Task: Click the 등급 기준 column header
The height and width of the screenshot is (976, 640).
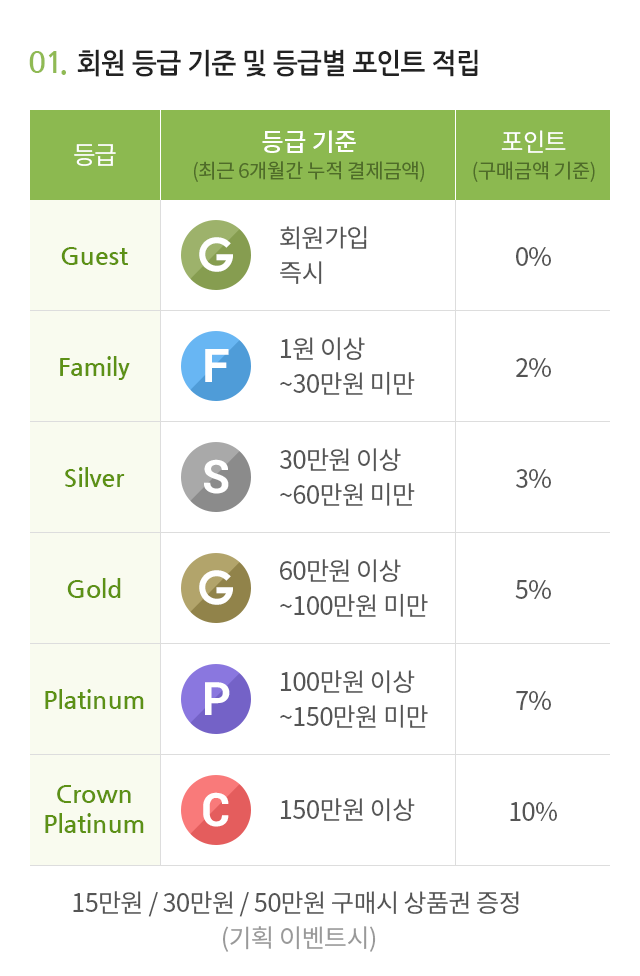Action: 308,155
